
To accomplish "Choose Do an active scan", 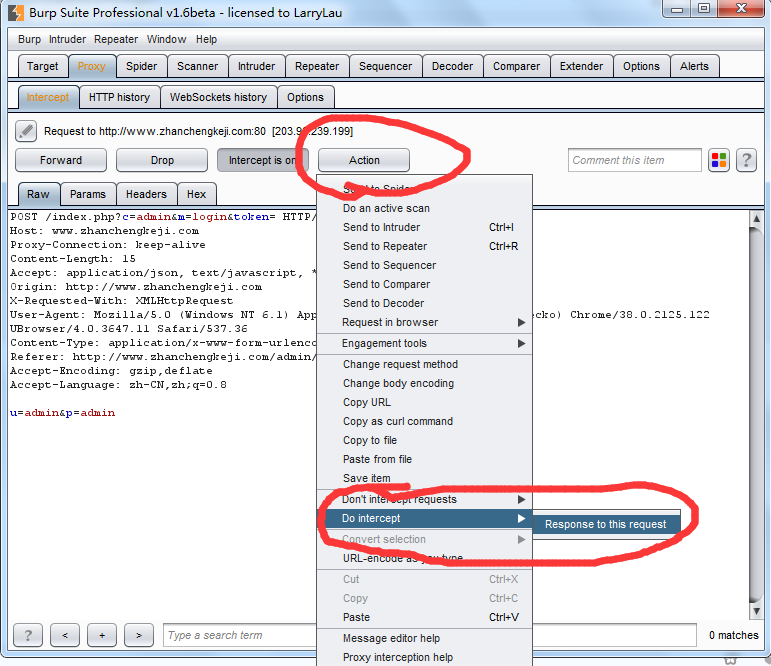I will tap(425, 209).
